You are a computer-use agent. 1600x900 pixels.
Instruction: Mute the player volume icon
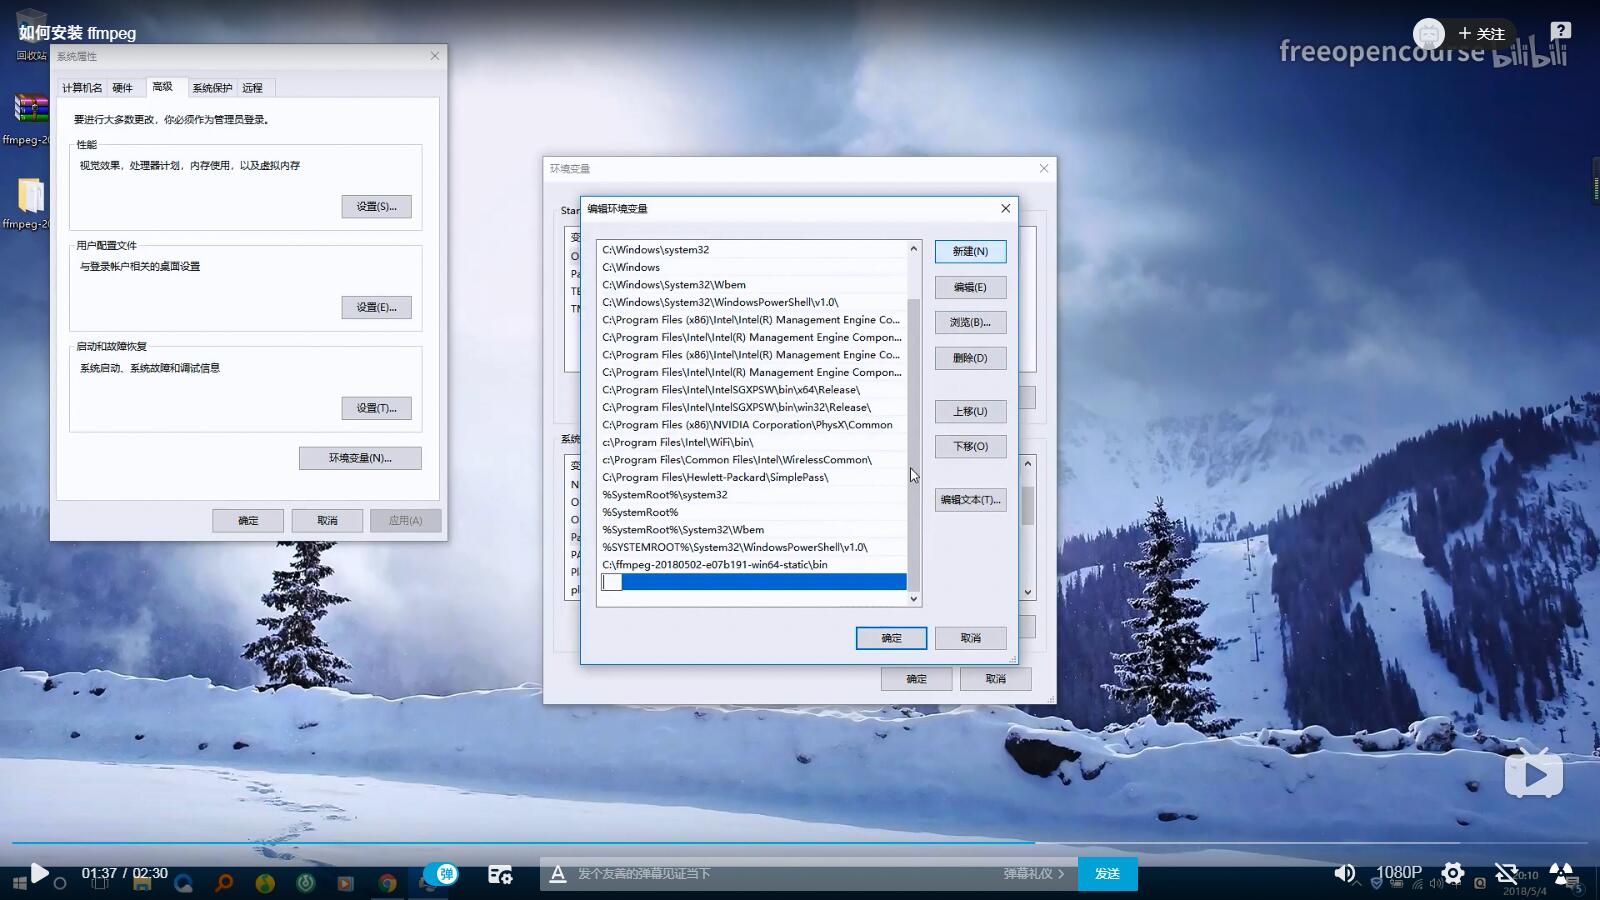[1345, 873]
